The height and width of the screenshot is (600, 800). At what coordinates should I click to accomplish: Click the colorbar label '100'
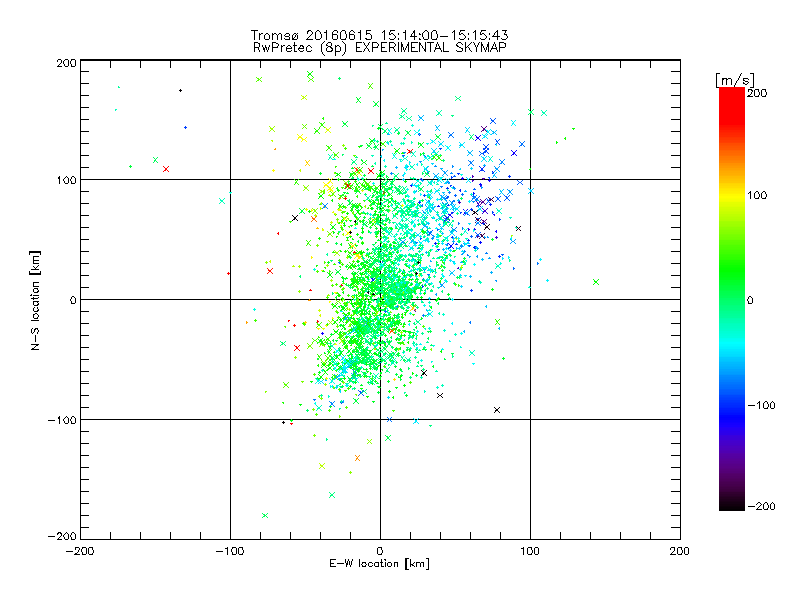pyautogui.click(x=757, y=195)
